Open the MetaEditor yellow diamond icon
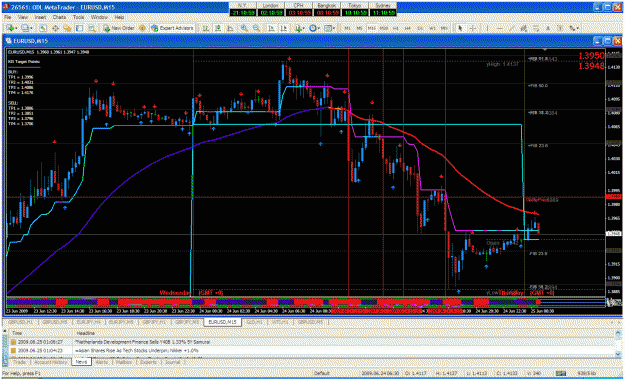 point(142,28)
